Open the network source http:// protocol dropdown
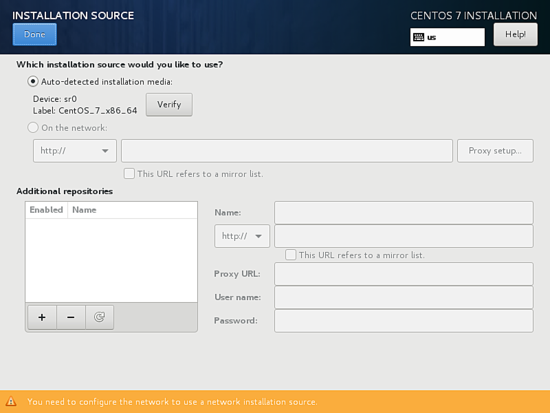550x413 pixels. tap(75, 151)
